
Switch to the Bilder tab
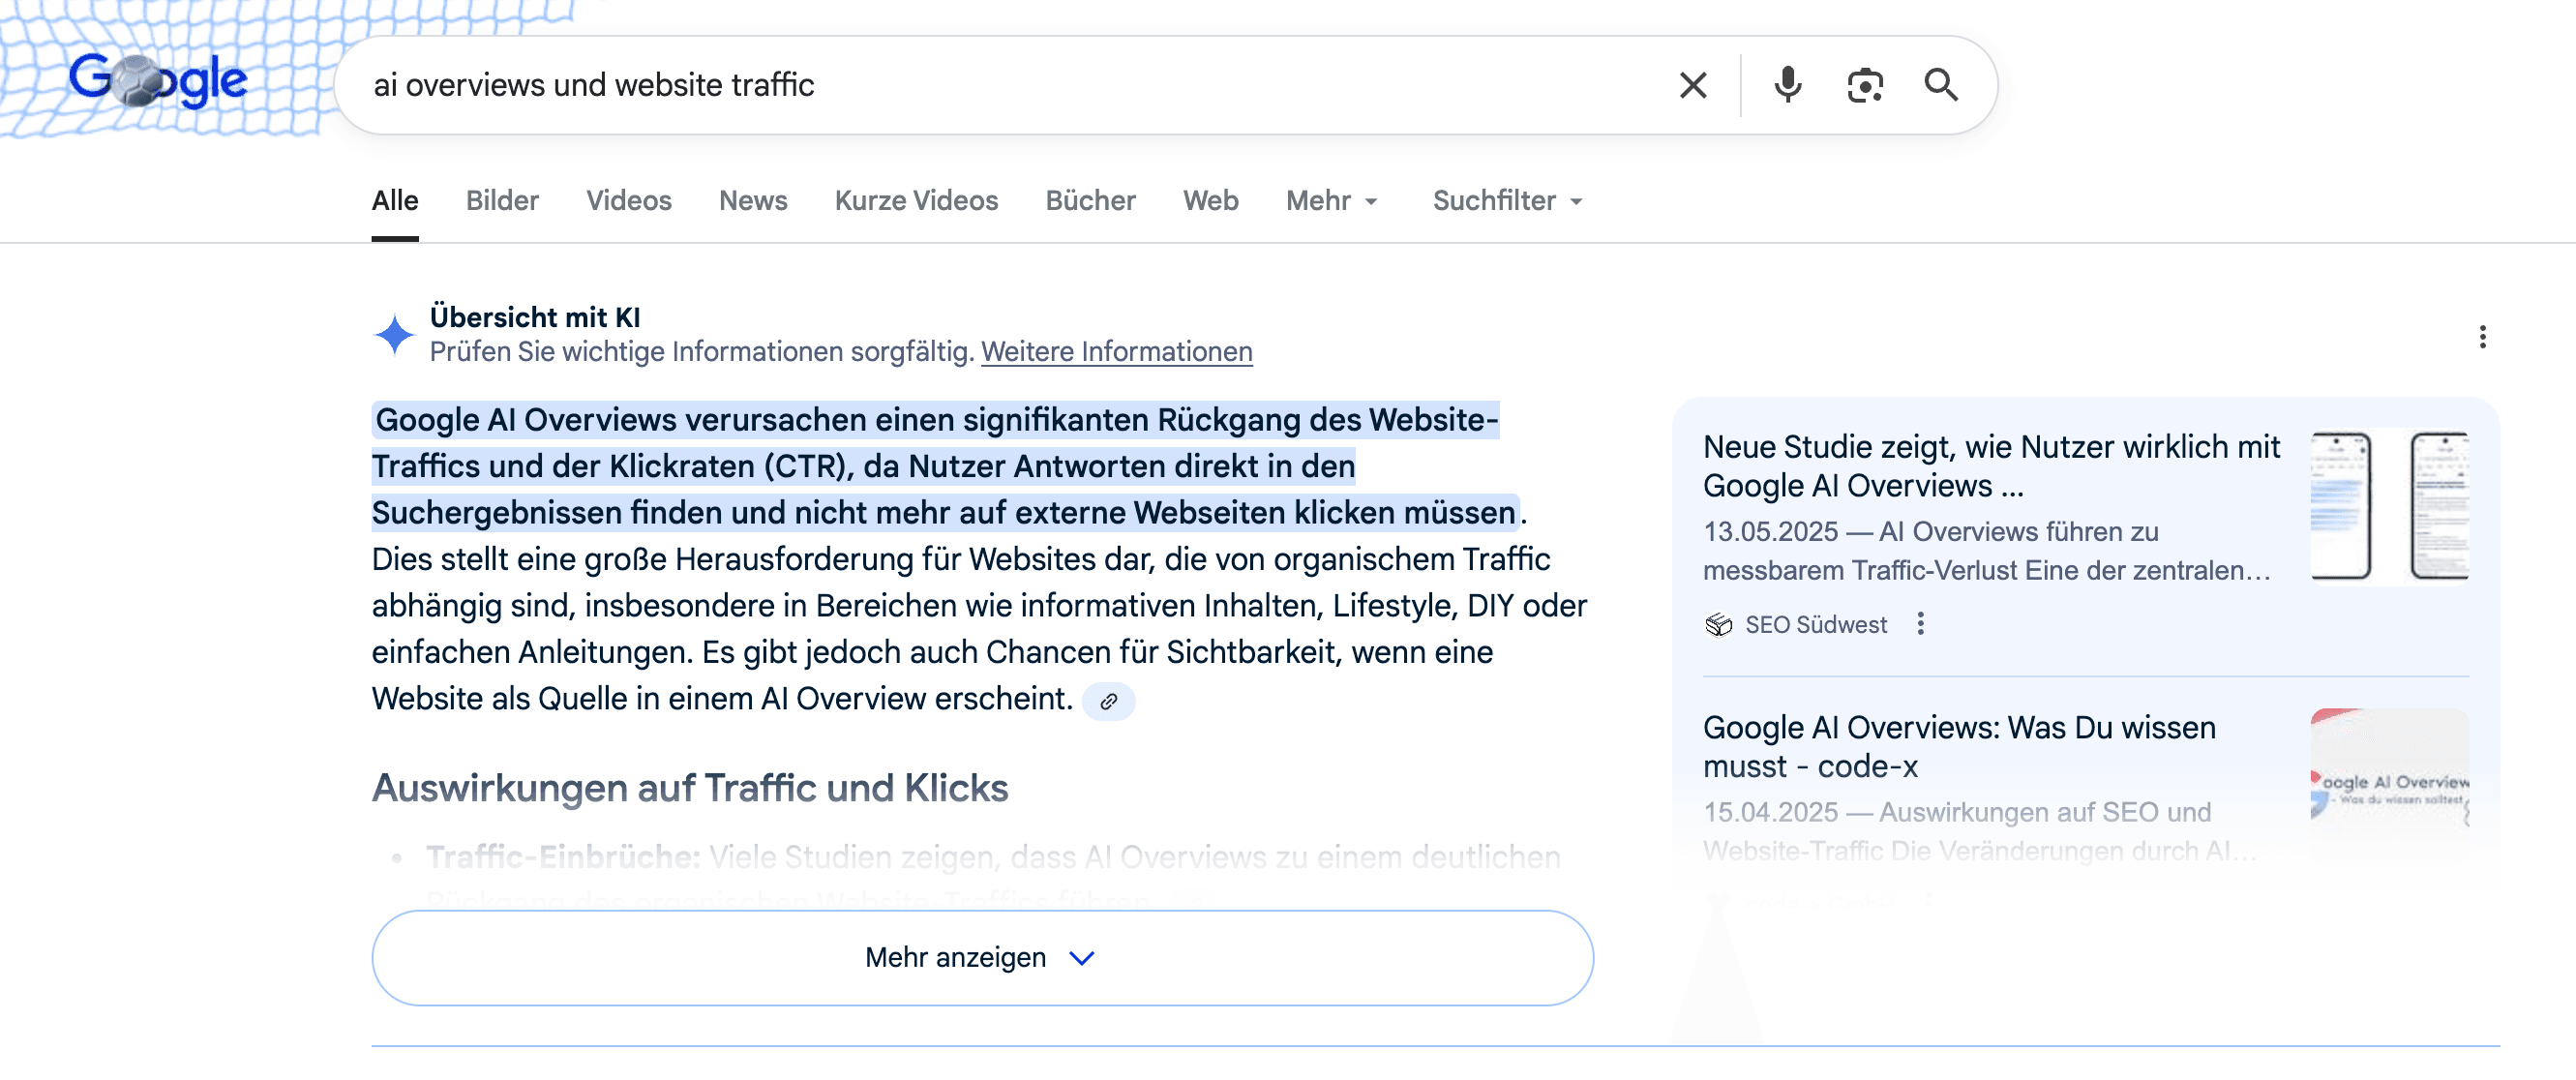(502, 201)
